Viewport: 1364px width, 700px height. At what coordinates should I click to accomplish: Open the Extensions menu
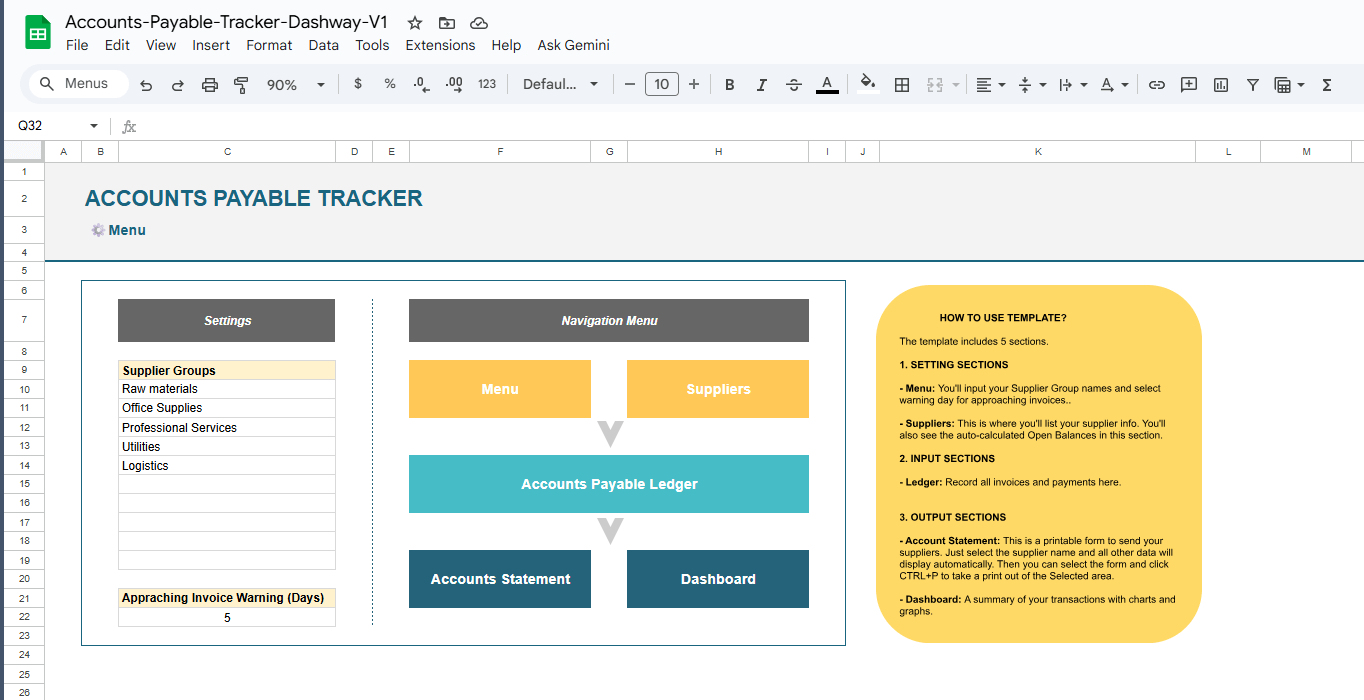pyautogui.click(x=440, y=45)
